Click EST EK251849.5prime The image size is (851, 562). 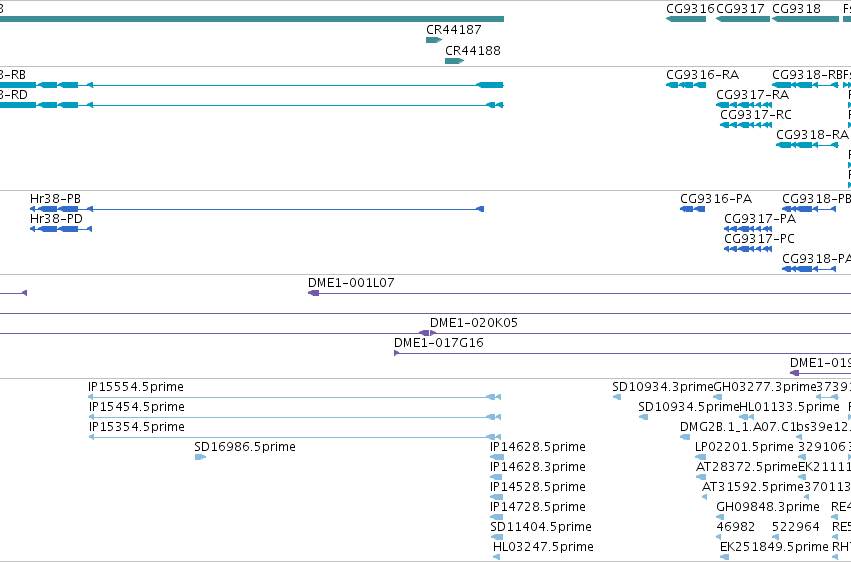(724, 557)
